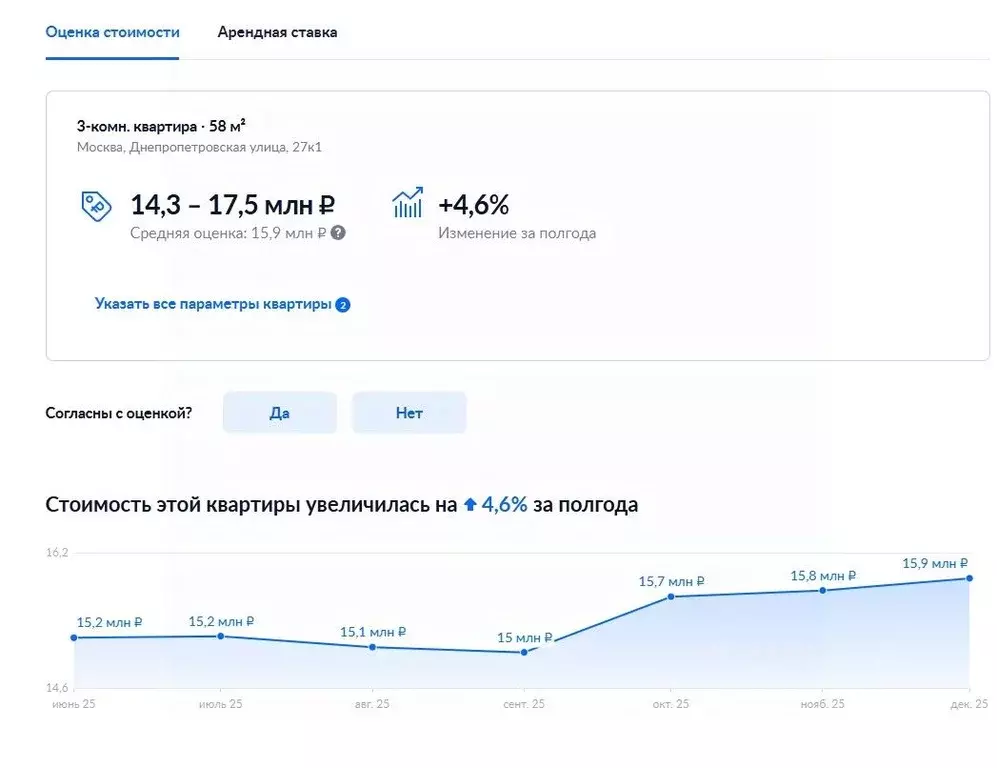This screenshot has height=768, width=997.
Task: Click the 15,1 млн ₽ chart marker
Action: click(x=372, y=646)
